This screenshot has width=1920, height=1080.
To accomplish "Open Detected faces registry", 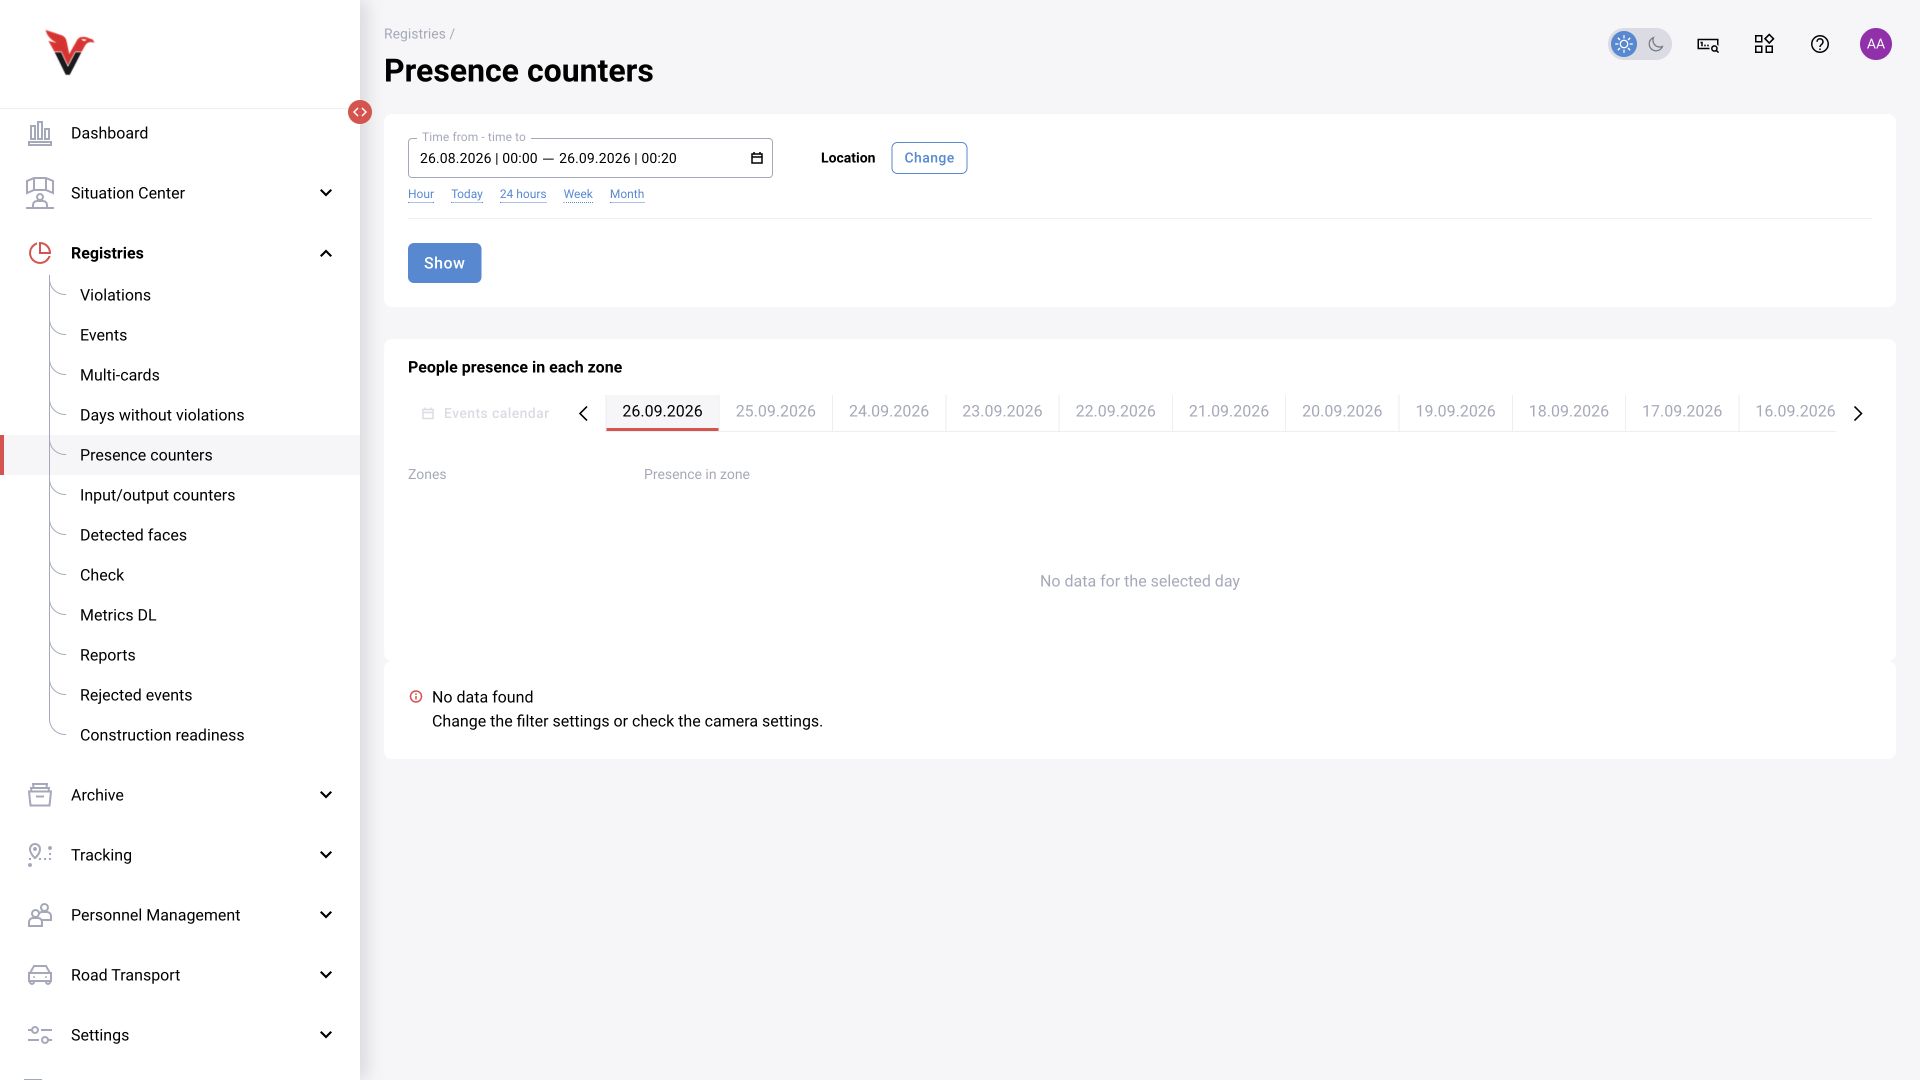I will click(133, 535).
